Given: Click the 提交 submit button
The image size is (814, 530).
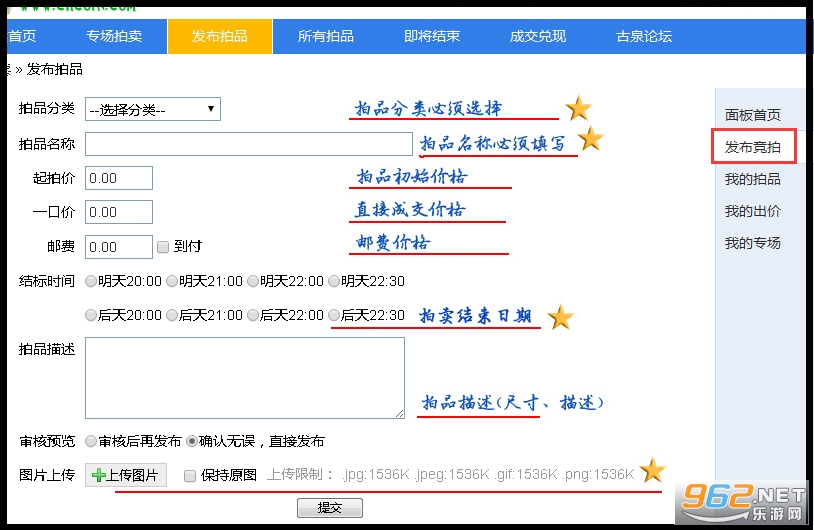Looking at the screenshot, I should pyautogui.click(x=330, y=508).
